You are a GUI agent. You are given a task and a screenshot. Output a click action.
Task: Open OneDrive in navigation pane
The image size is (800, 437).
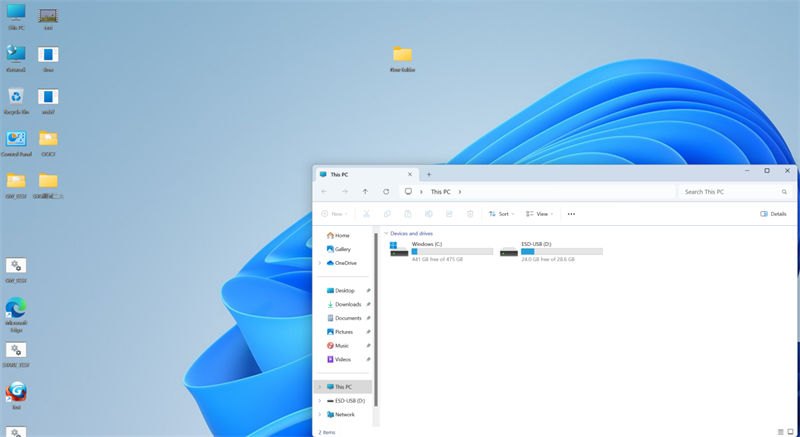point(341,263)
